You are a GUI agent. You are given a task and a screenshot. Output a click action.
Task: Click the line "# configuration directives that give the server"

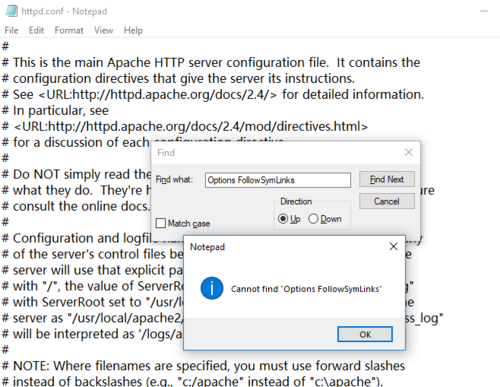point(178,79)
